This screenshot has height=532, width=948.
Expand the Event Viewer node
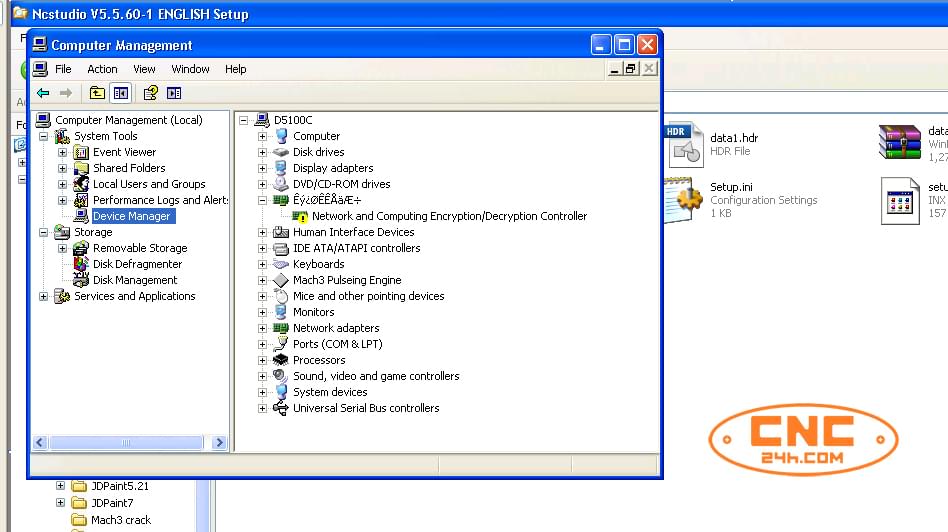coord(62,152)
